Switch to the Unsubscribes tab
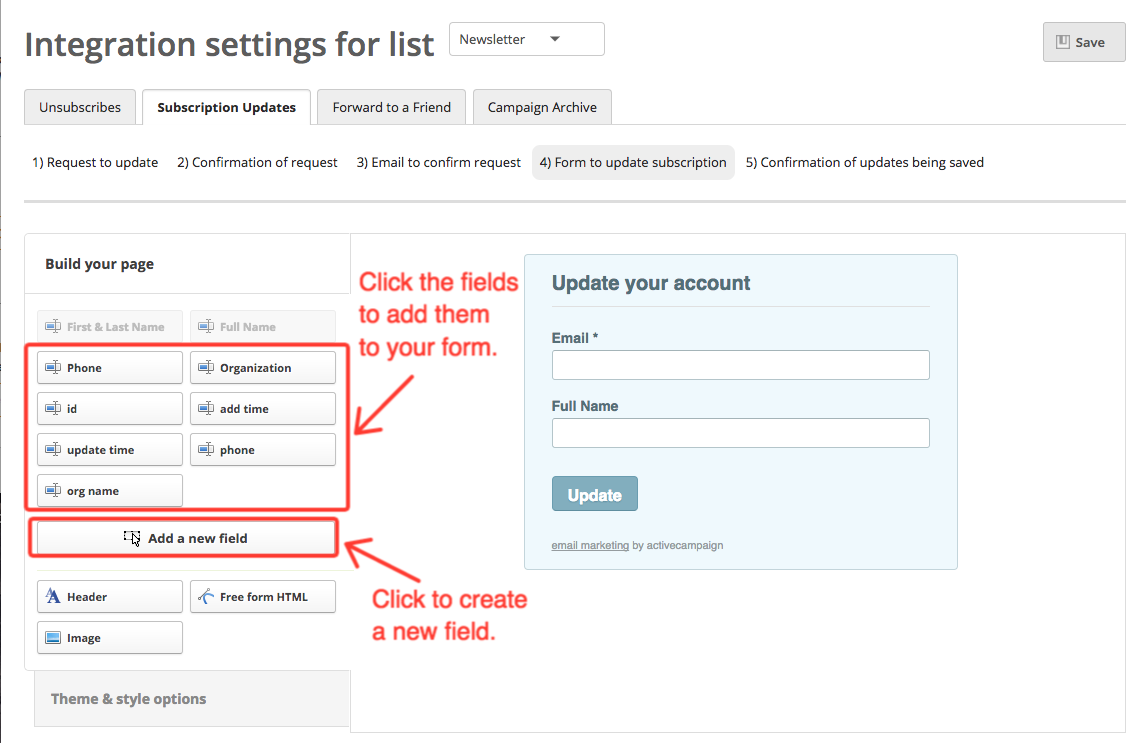The height and width of the screenshot is (743, 1147). coord(80,106)
